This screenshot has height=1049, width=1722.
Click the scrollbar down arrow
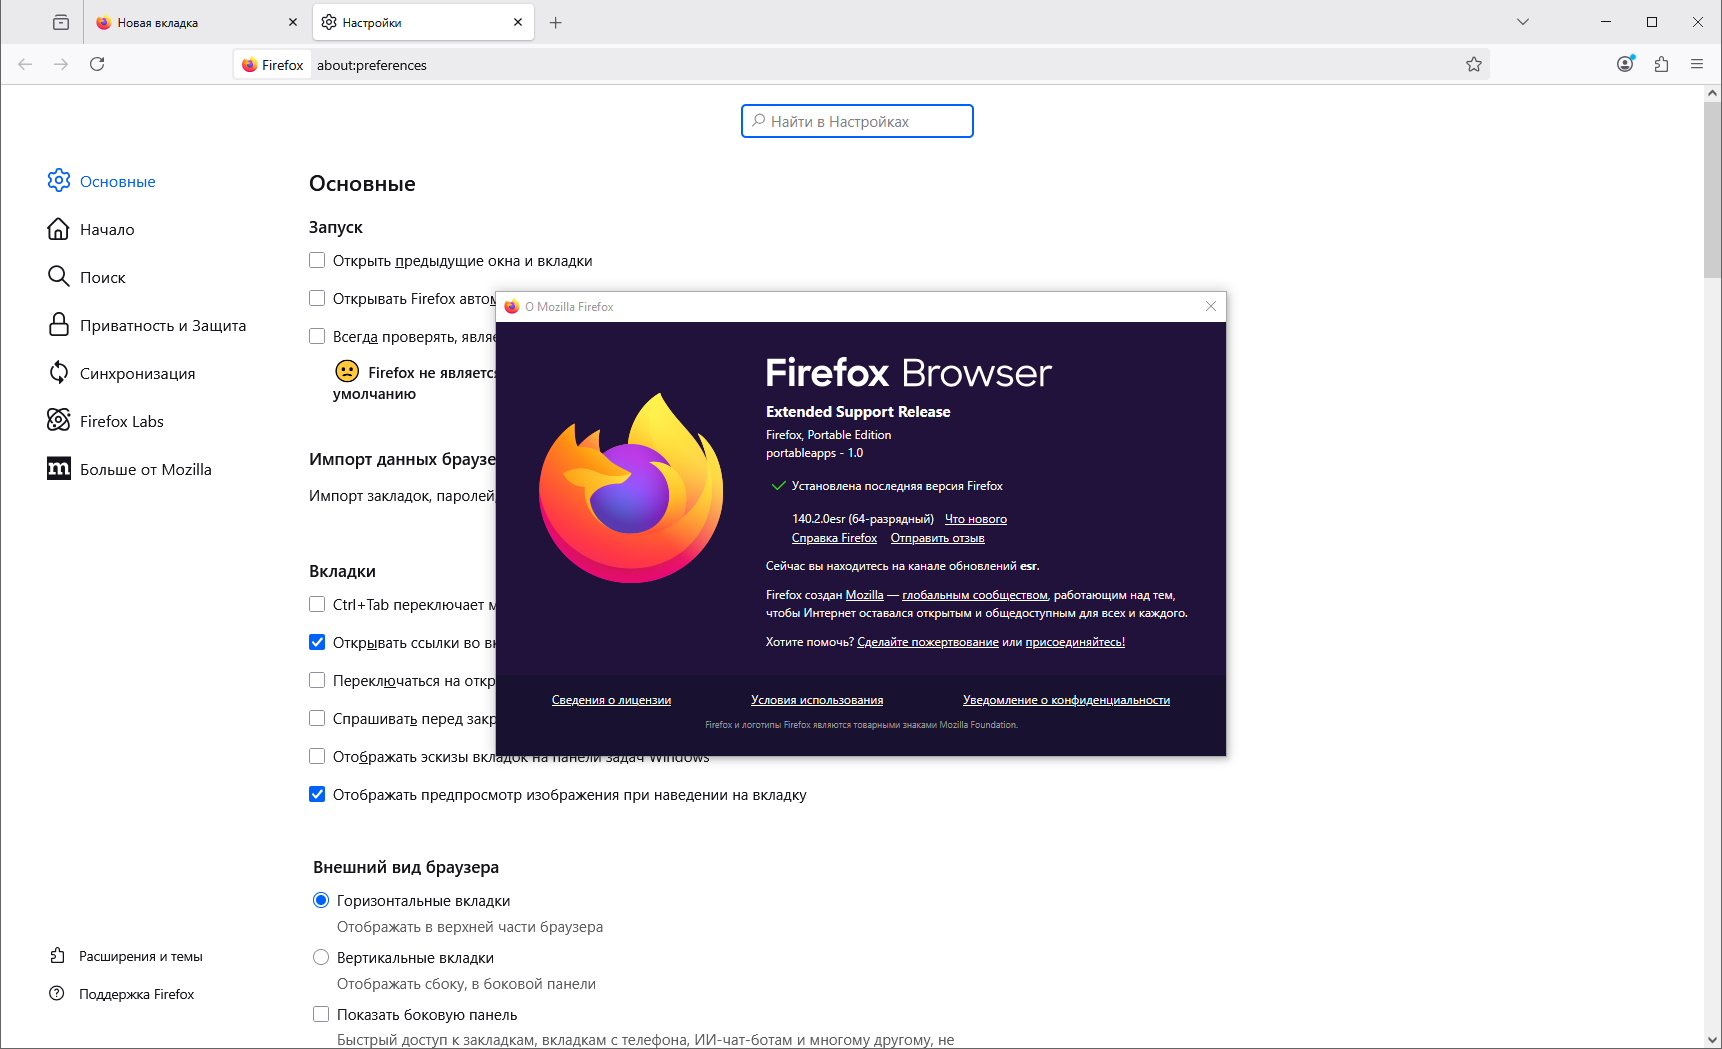point(1712,1040)
